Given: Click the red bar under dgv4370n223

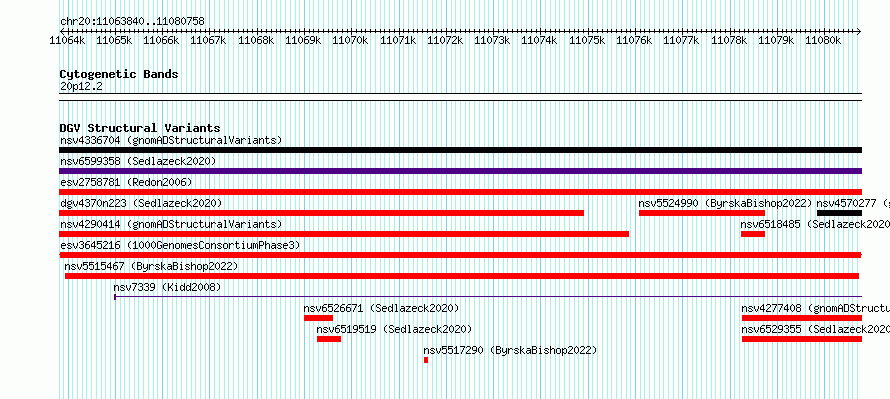Looking at the screenshot, I should (x=321, y=213).
